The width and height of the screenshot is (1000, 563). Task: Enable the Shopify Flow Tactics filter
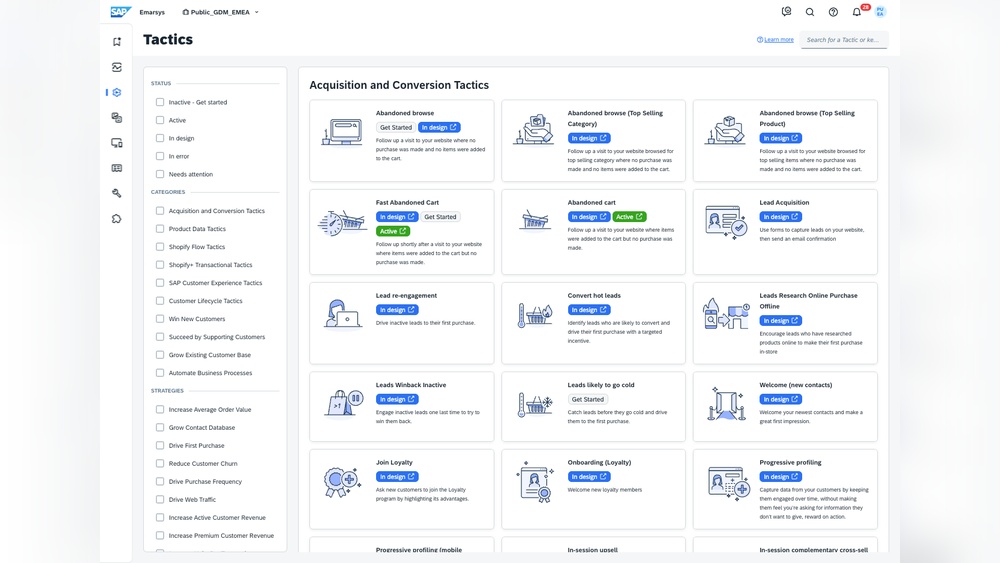pos(160,247)
